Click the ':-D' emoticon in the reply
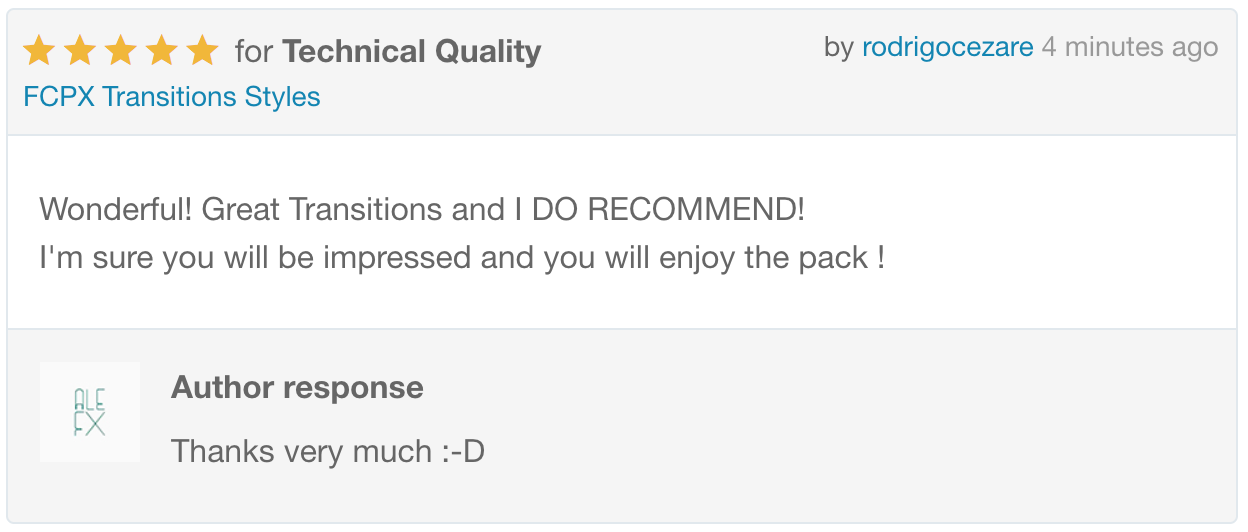 [462, 452]
